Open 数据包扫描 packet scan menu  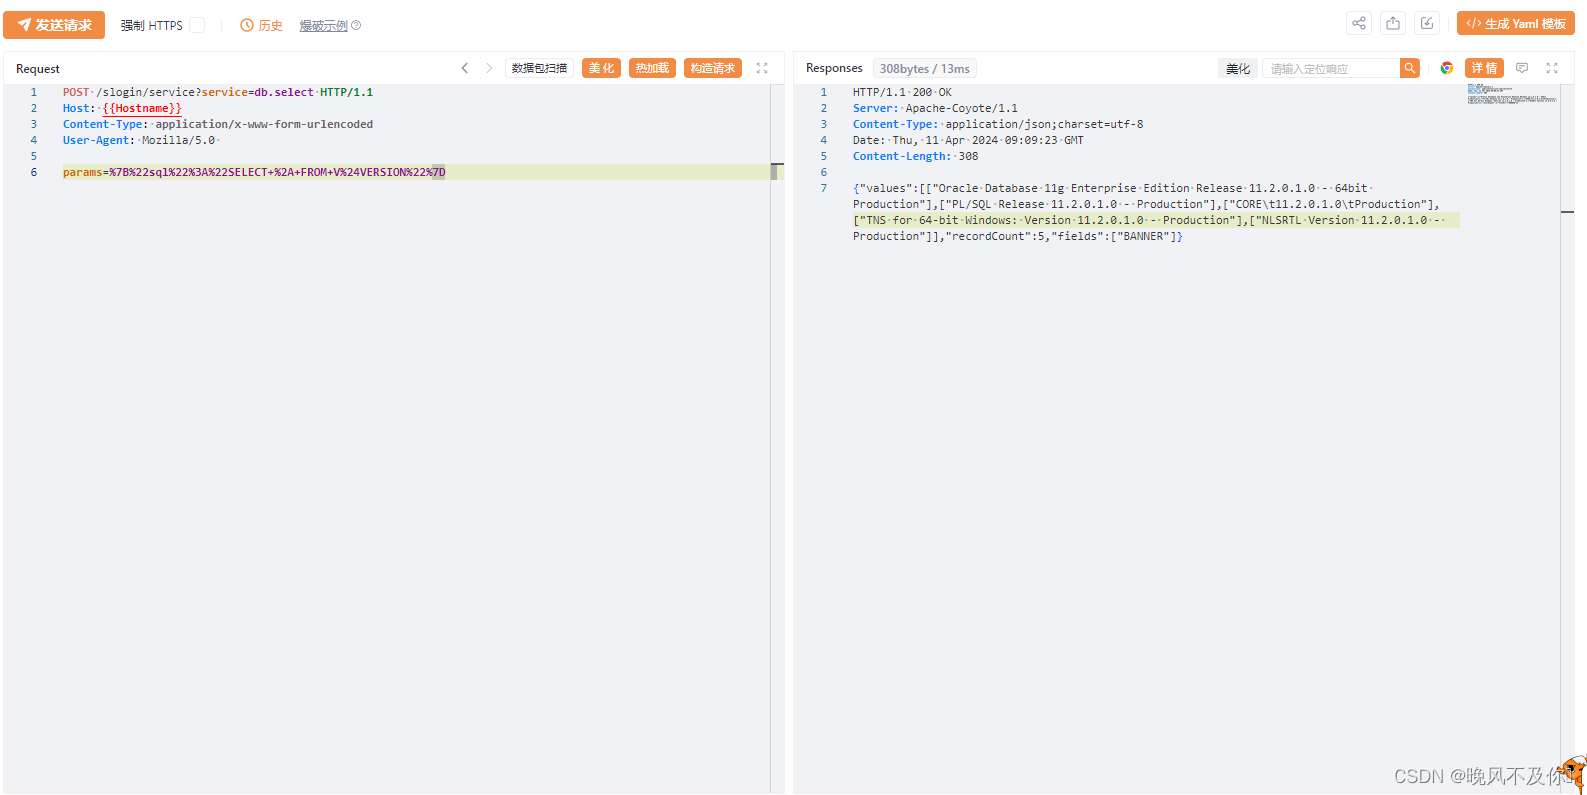(539, 68)
